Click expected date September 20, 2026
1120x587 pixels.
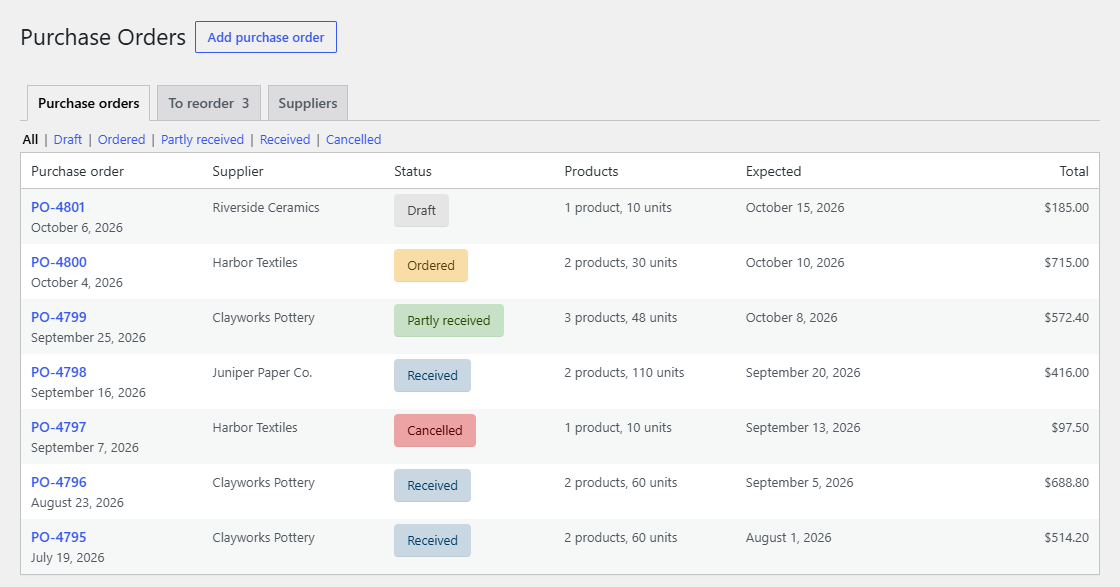[803, 373]
